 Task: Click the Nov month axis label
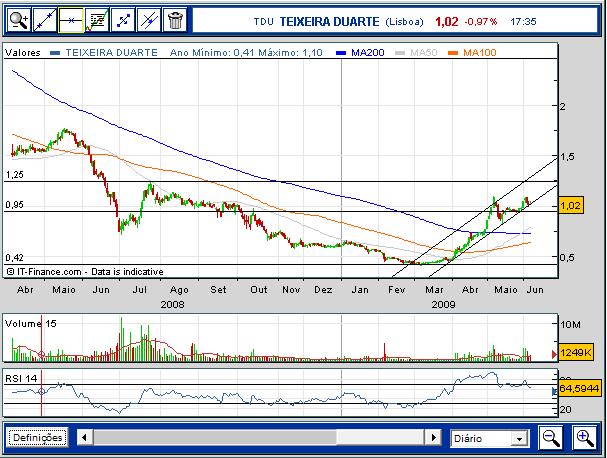click(x=291, y=290)
